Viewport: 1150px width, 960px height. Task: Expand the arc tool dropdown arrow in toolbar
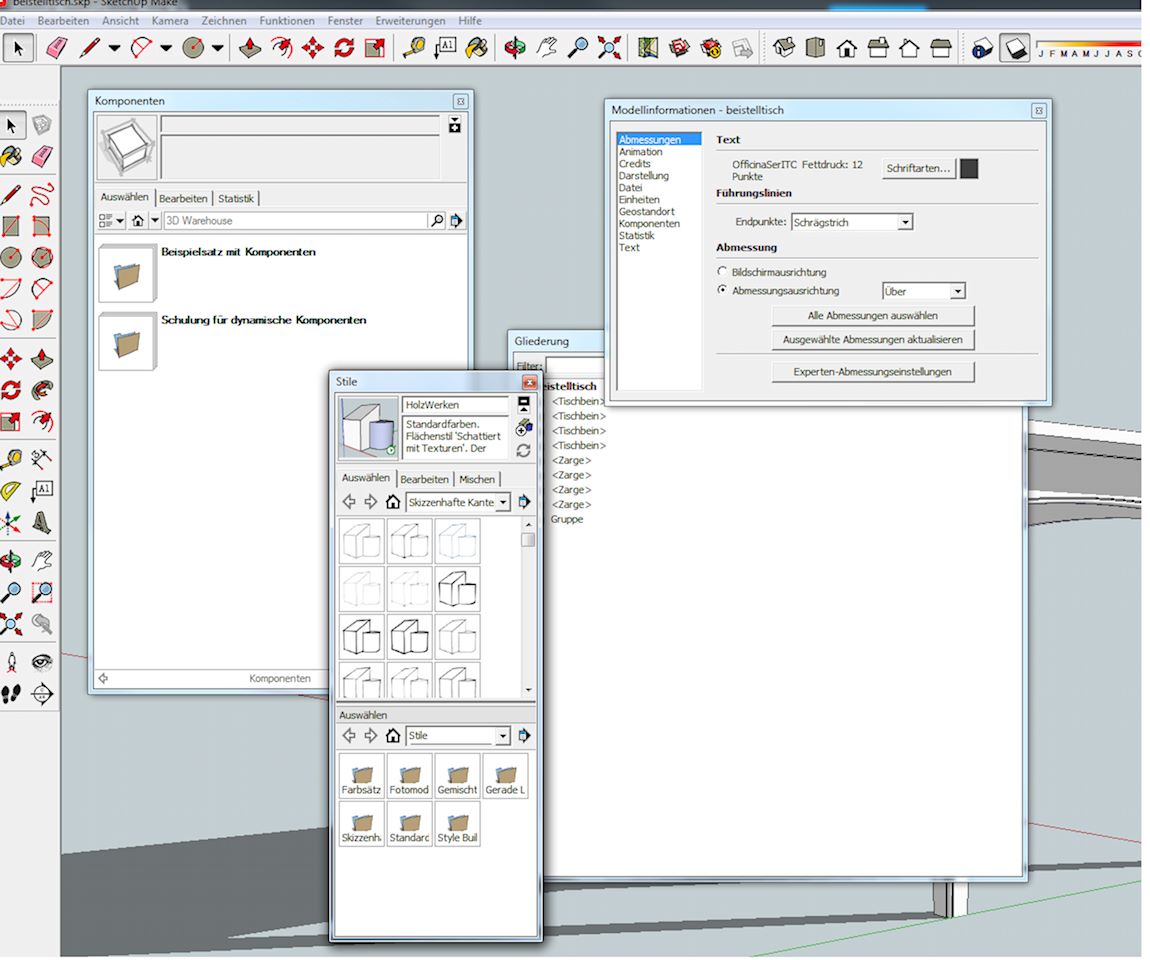[x=166, y=48]
